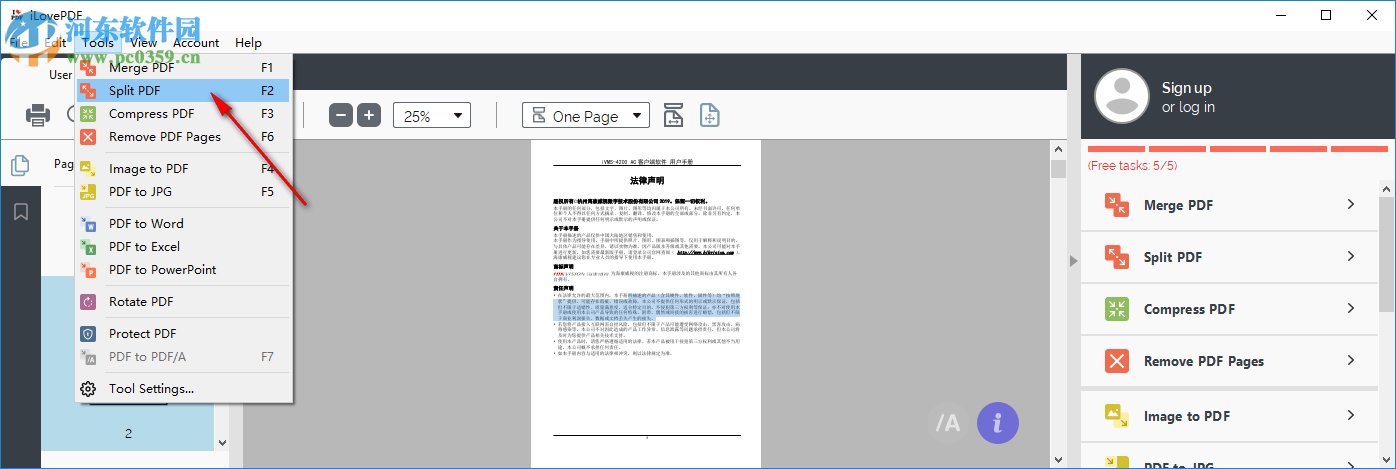Open the Help menu

click(248, 43)
